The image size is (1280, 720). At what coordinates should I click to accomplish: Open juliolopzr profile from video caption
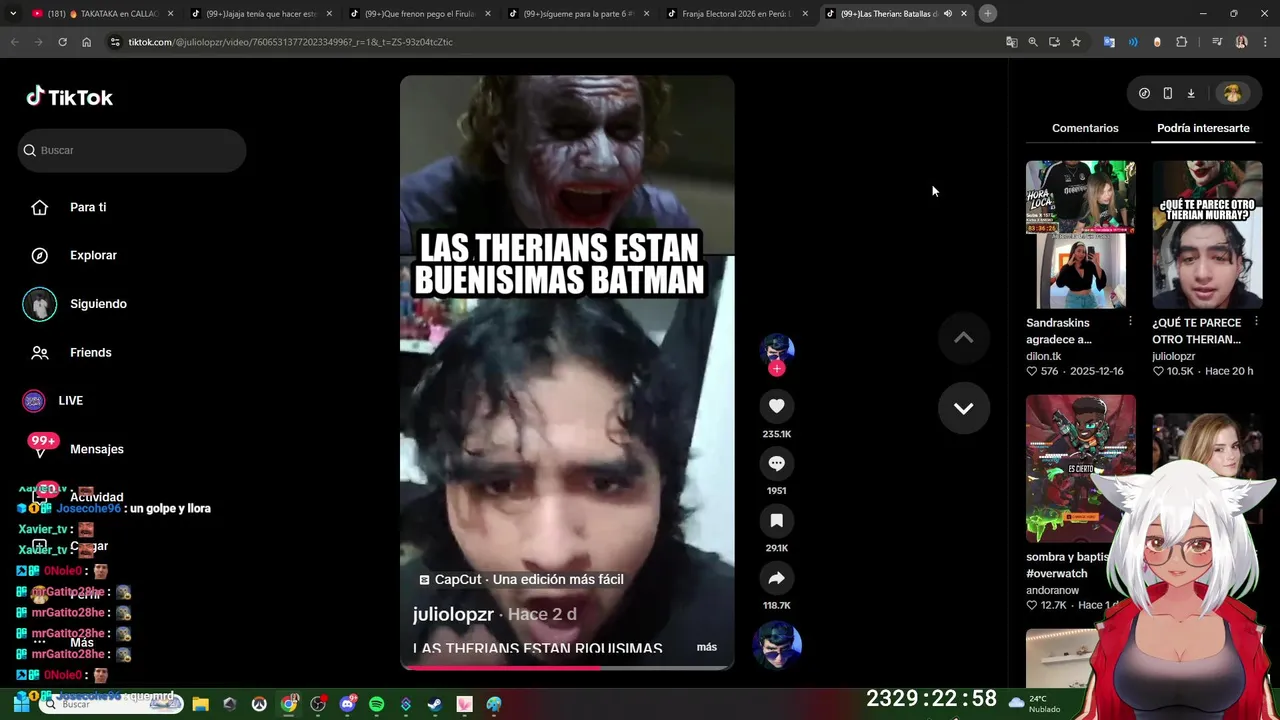(453, 614)
